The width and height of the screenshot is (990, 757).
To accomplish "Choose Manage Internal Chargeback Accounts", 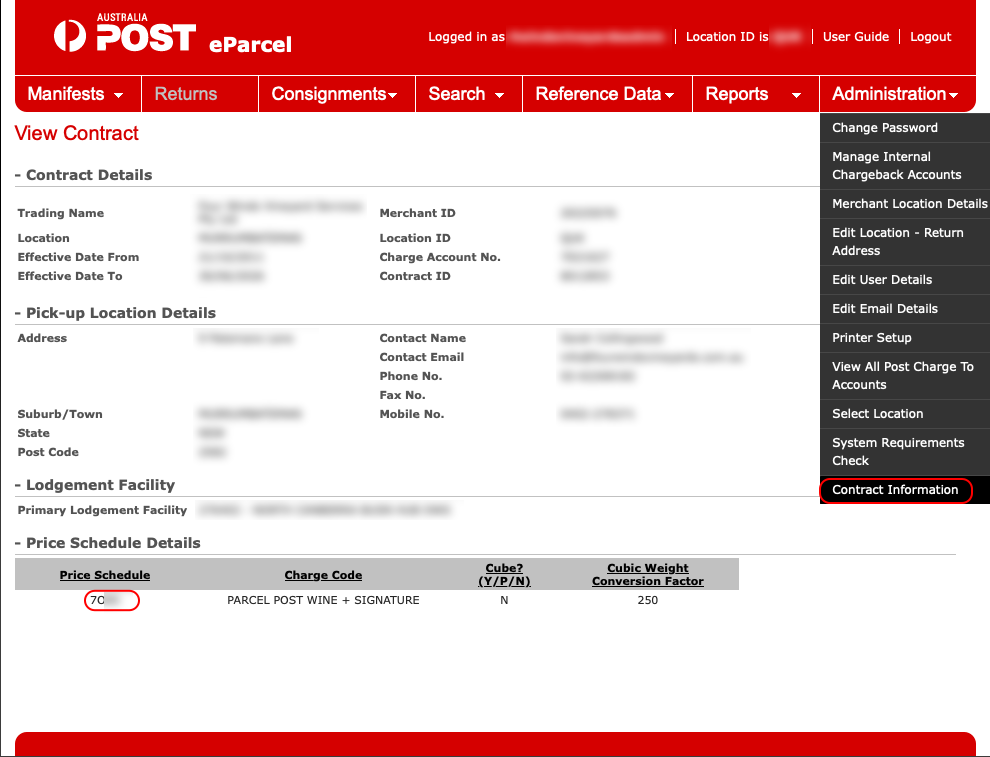I will pos(905,166).
